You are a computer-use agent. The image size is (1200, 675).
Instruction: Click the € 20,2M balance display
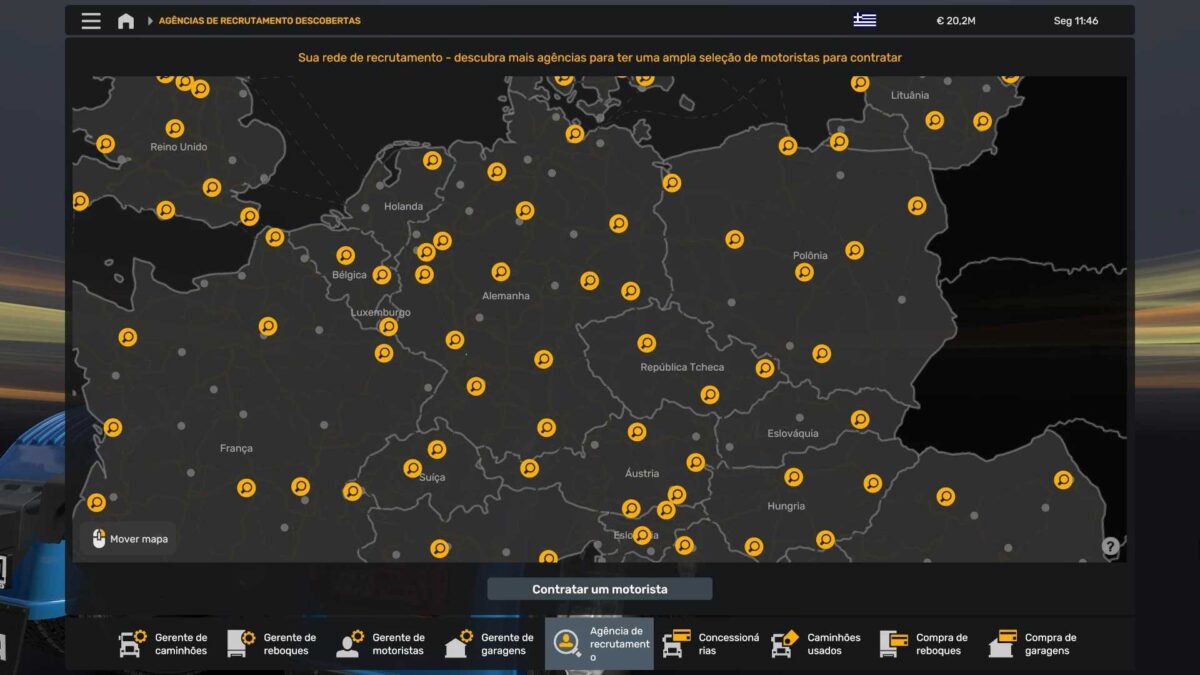pos(955,21)
